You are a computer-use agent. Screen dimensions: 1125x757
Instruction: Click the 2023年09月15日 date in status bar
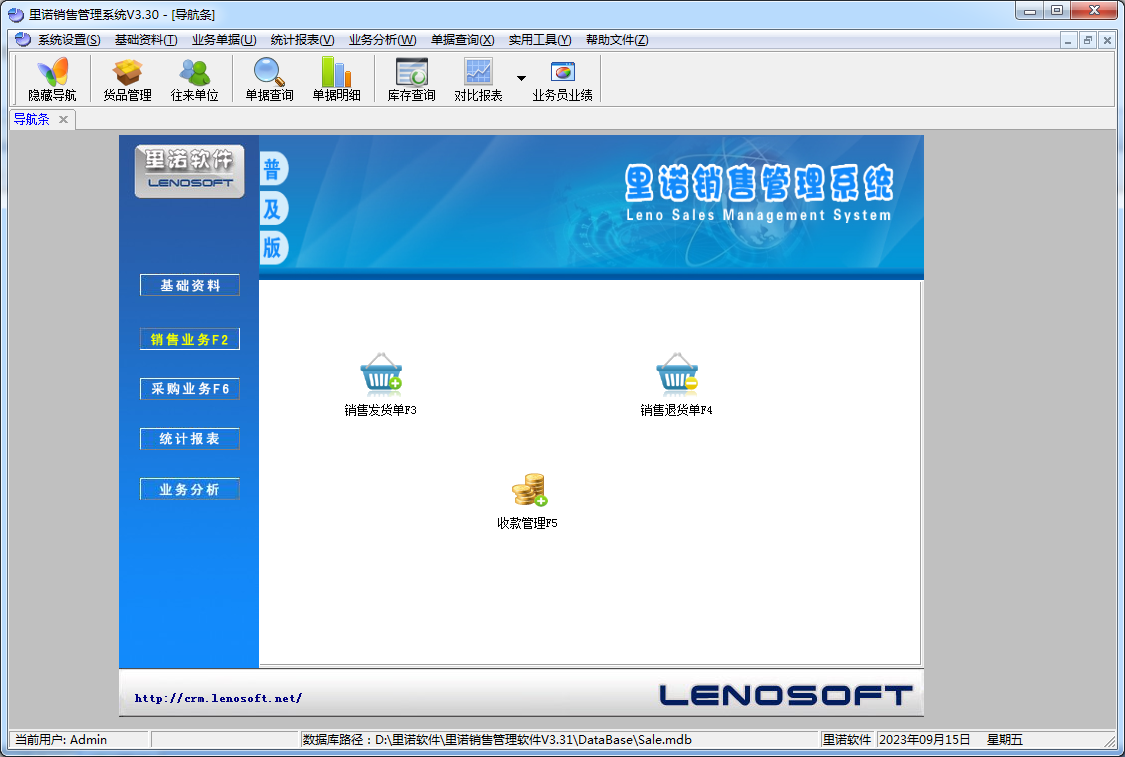924,739
